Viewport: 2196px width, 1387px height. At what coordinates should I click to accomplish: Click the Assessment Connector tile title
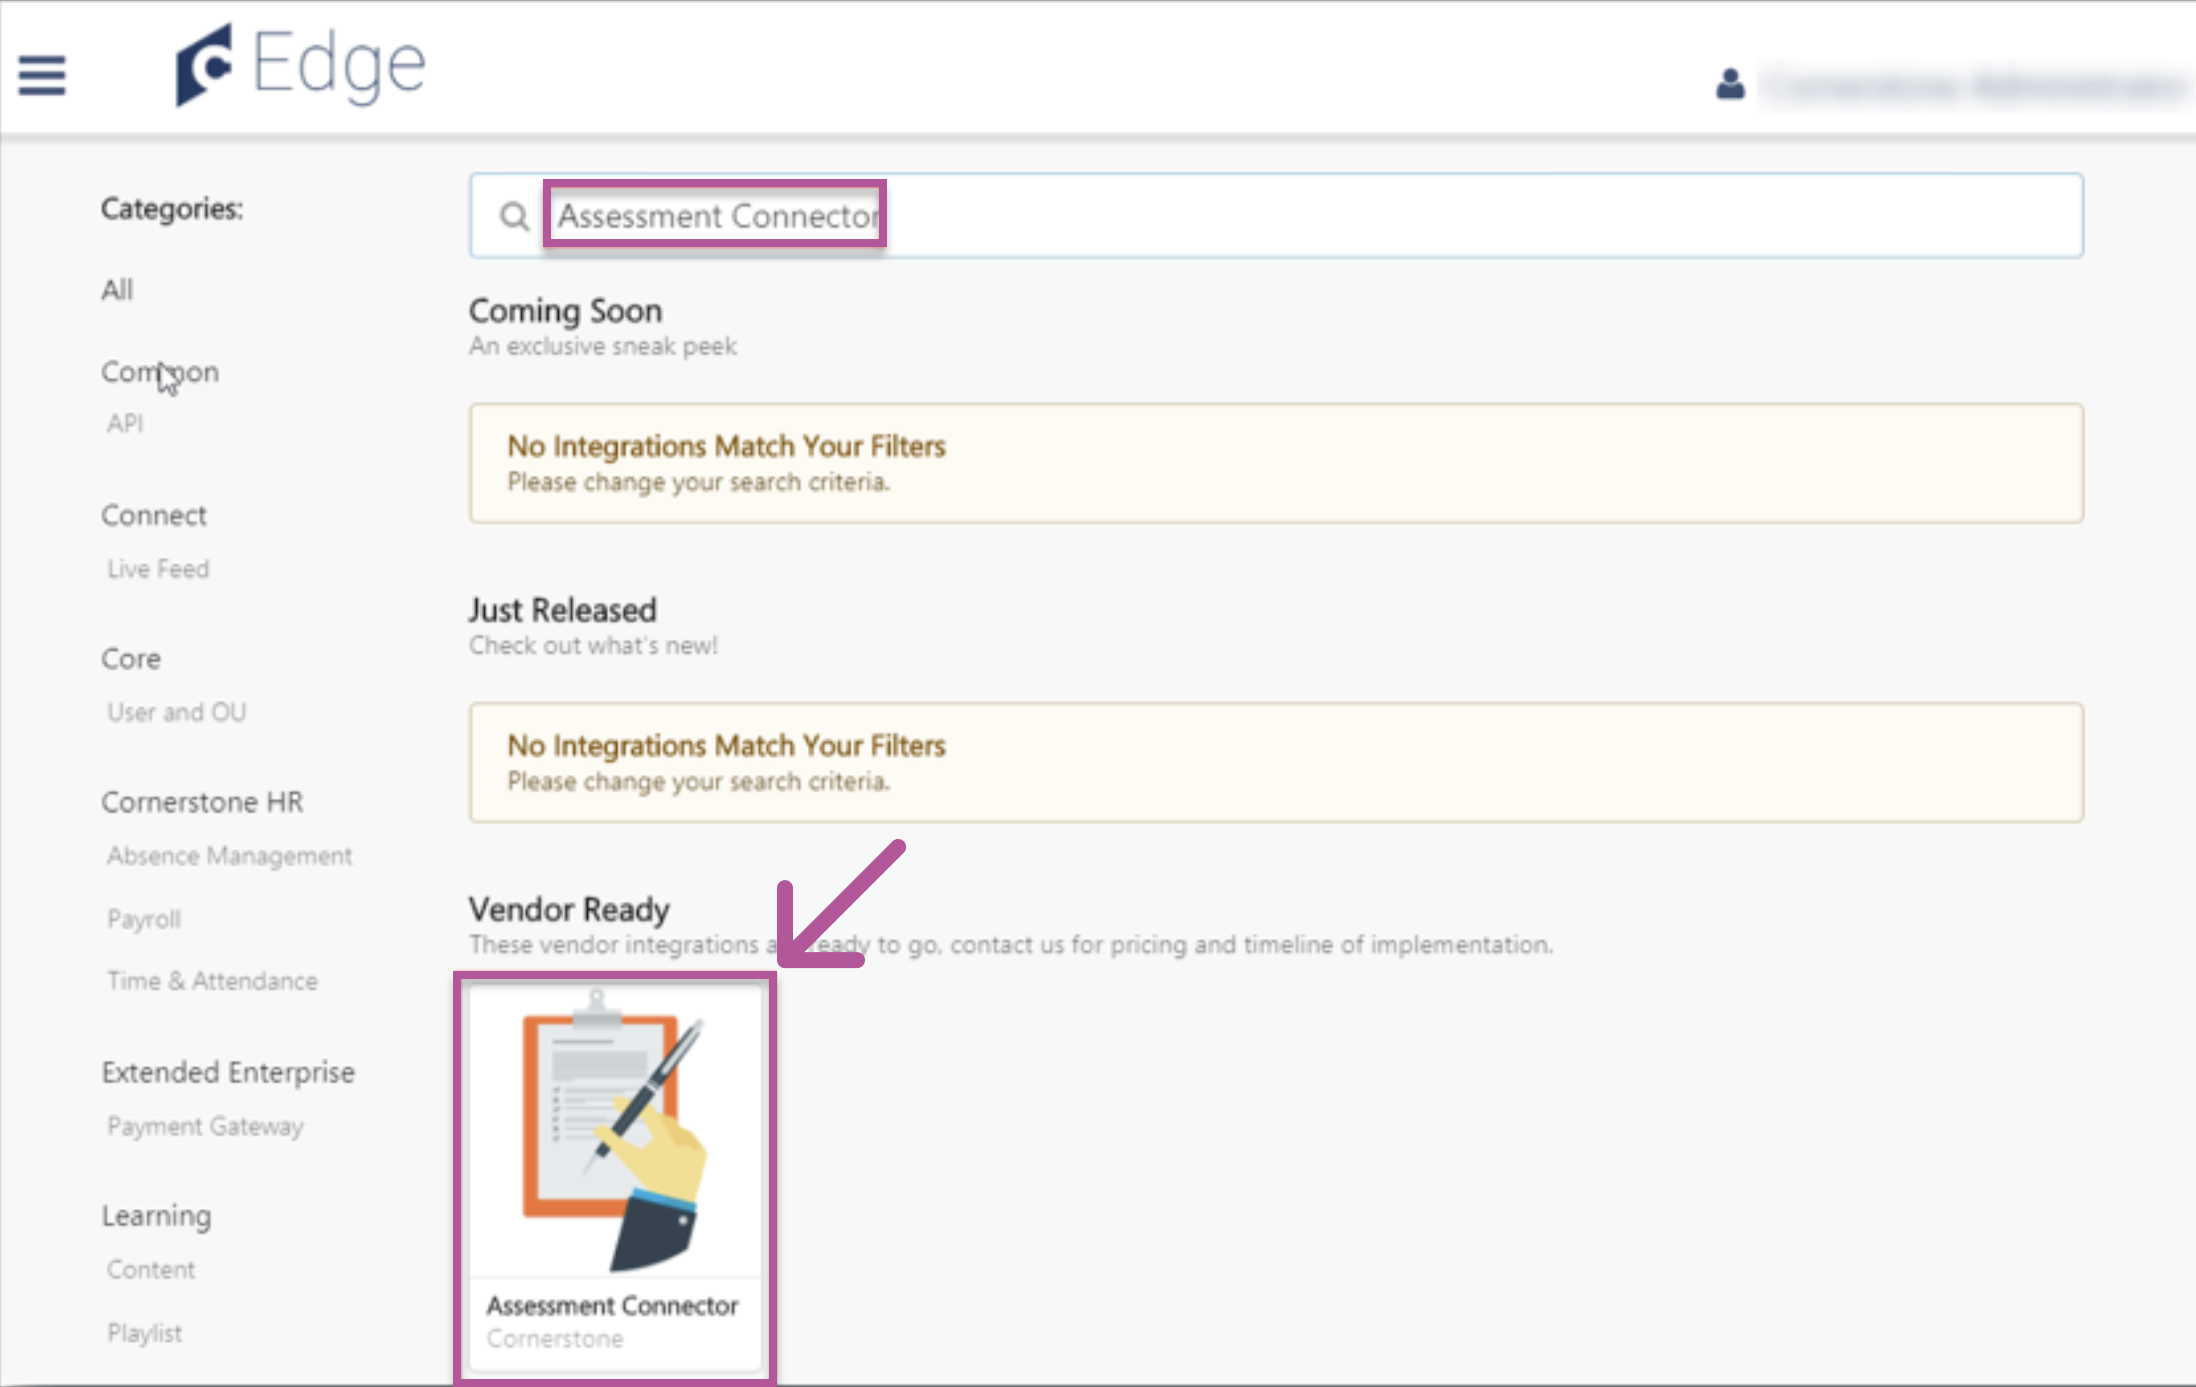[x=612, y=1306]
